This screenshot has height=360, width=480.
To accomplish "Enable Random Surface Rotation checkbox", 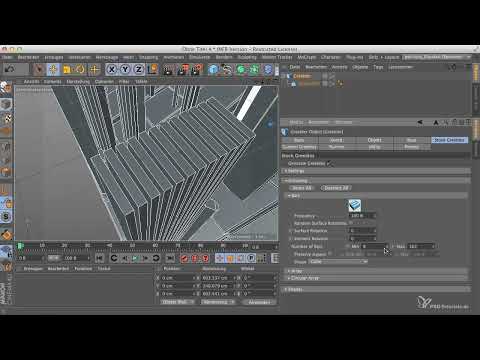I will click(x=351, y=223).
